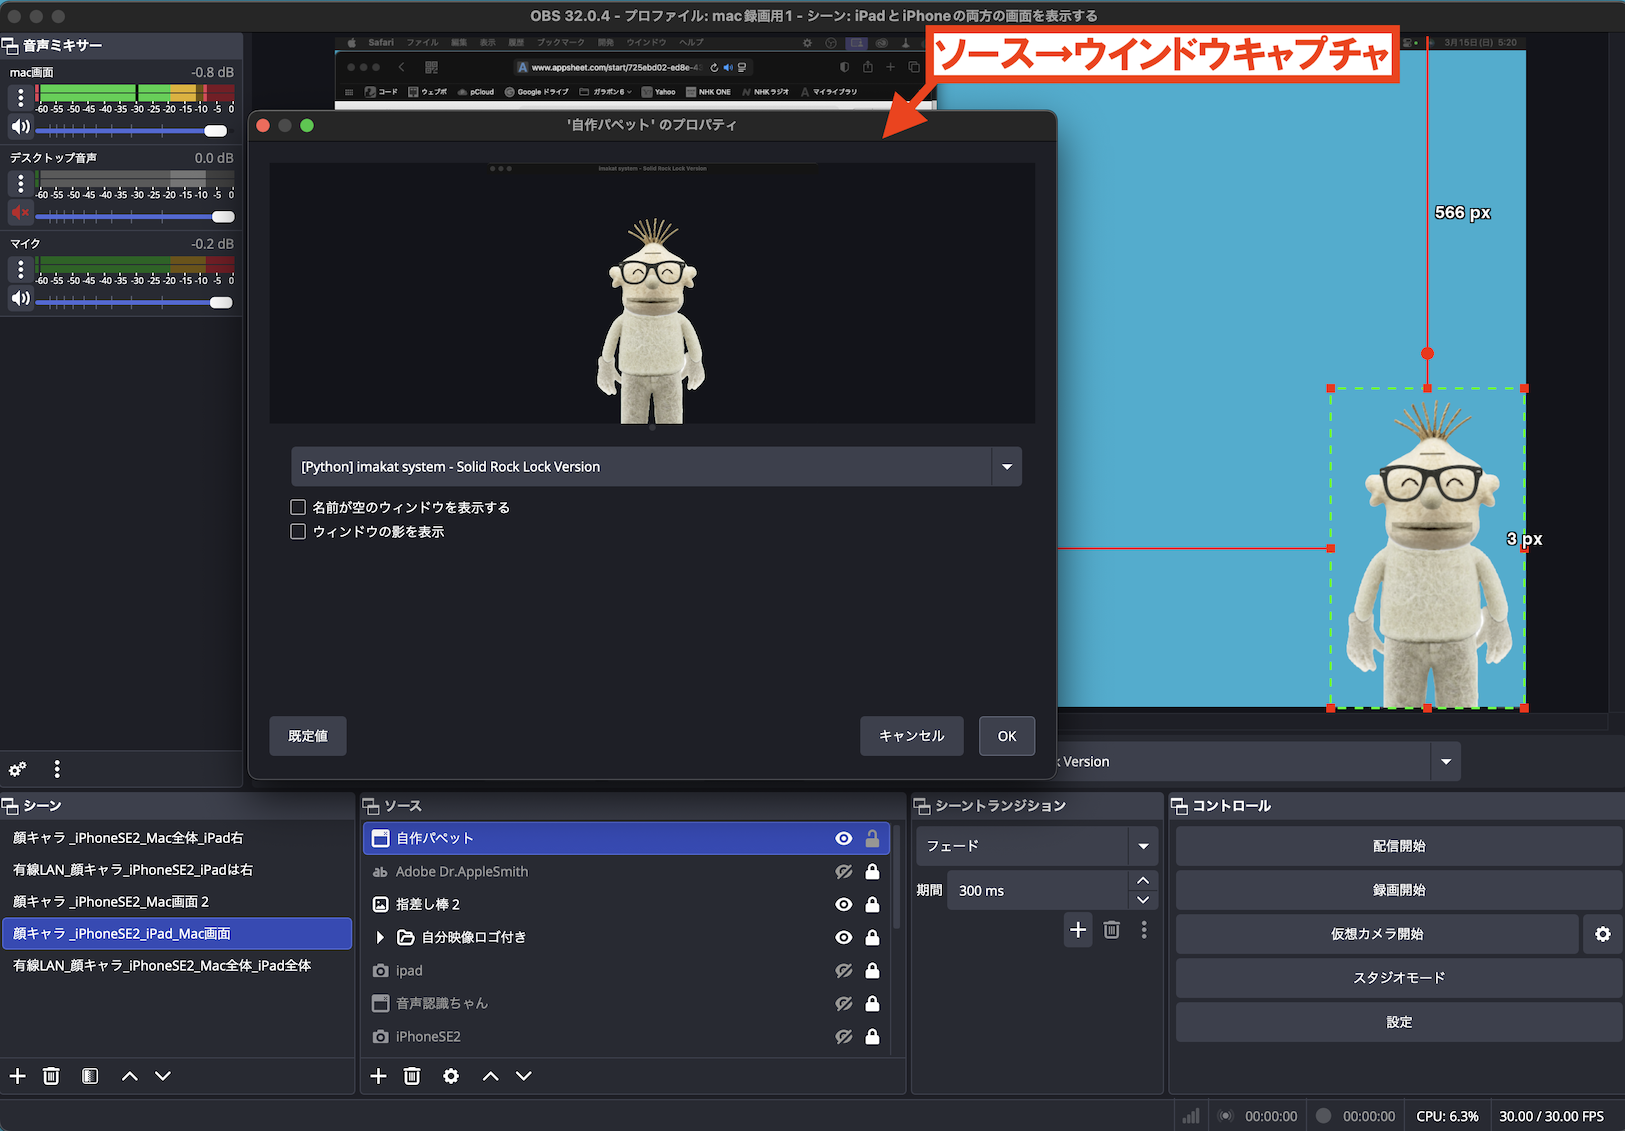Screen dimensions: 1625x1131
Task: Mute the mac画面 audio speaker icon
Action: point(20,127)
